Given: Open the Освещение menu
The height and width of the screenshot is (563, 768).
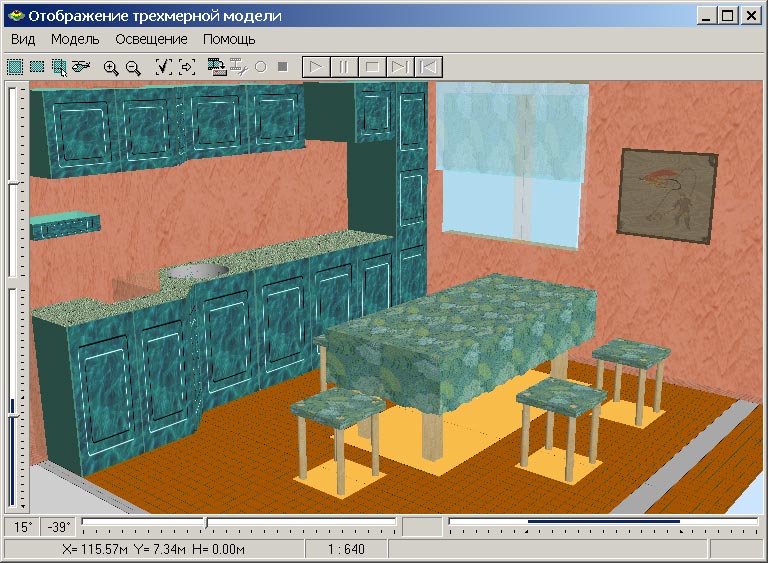Looking at the screenshot, I should pos(151,39).
